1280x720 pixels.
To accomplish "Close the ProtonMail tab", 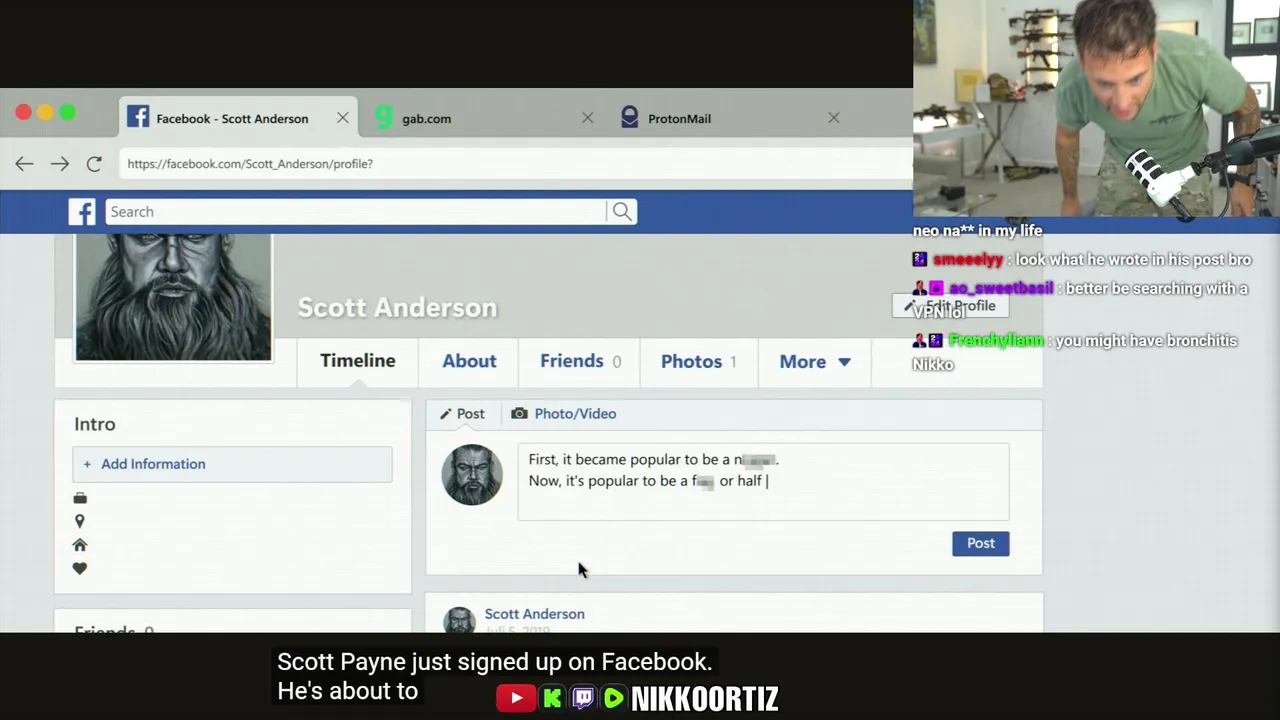I will tap(833, 118).
